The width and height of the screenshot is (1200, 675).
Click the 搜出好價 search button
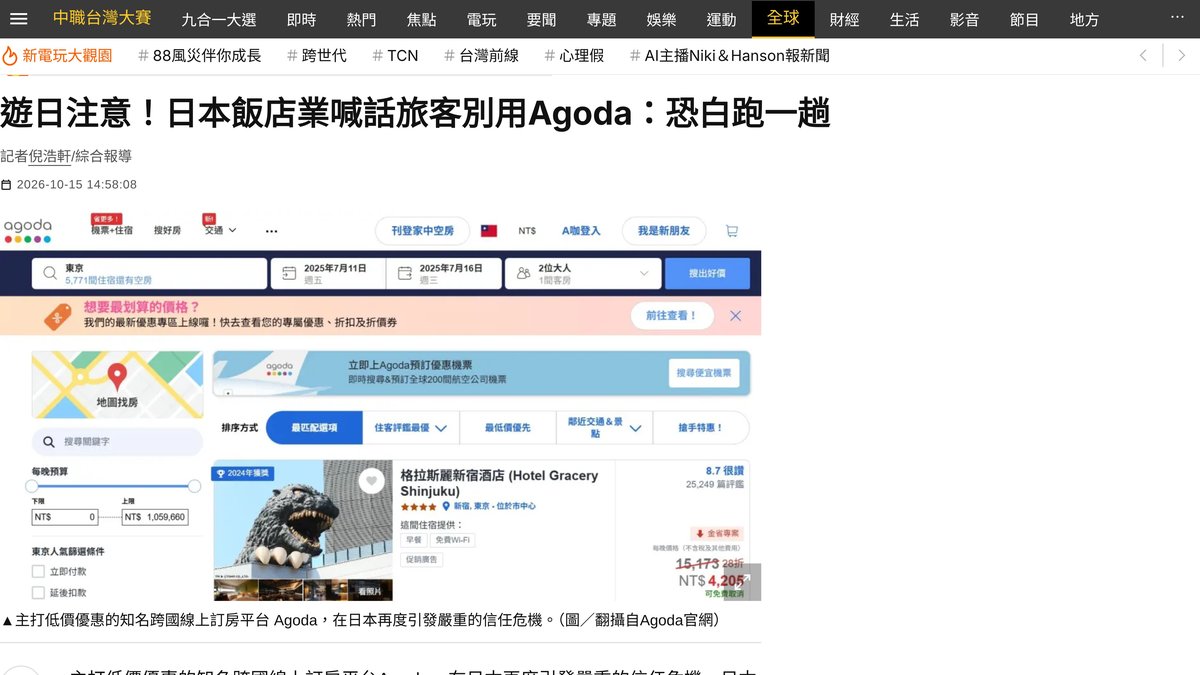(707, 273)
